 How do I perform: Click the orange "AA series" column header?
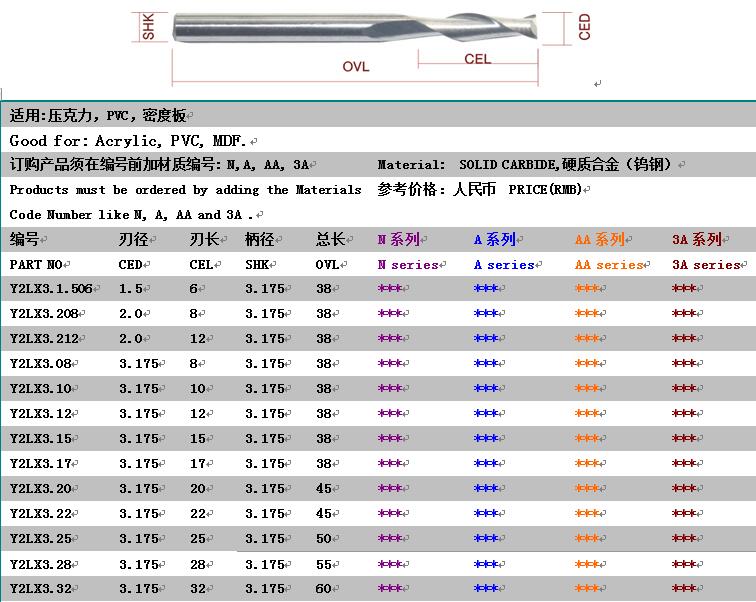pos(610,265)
